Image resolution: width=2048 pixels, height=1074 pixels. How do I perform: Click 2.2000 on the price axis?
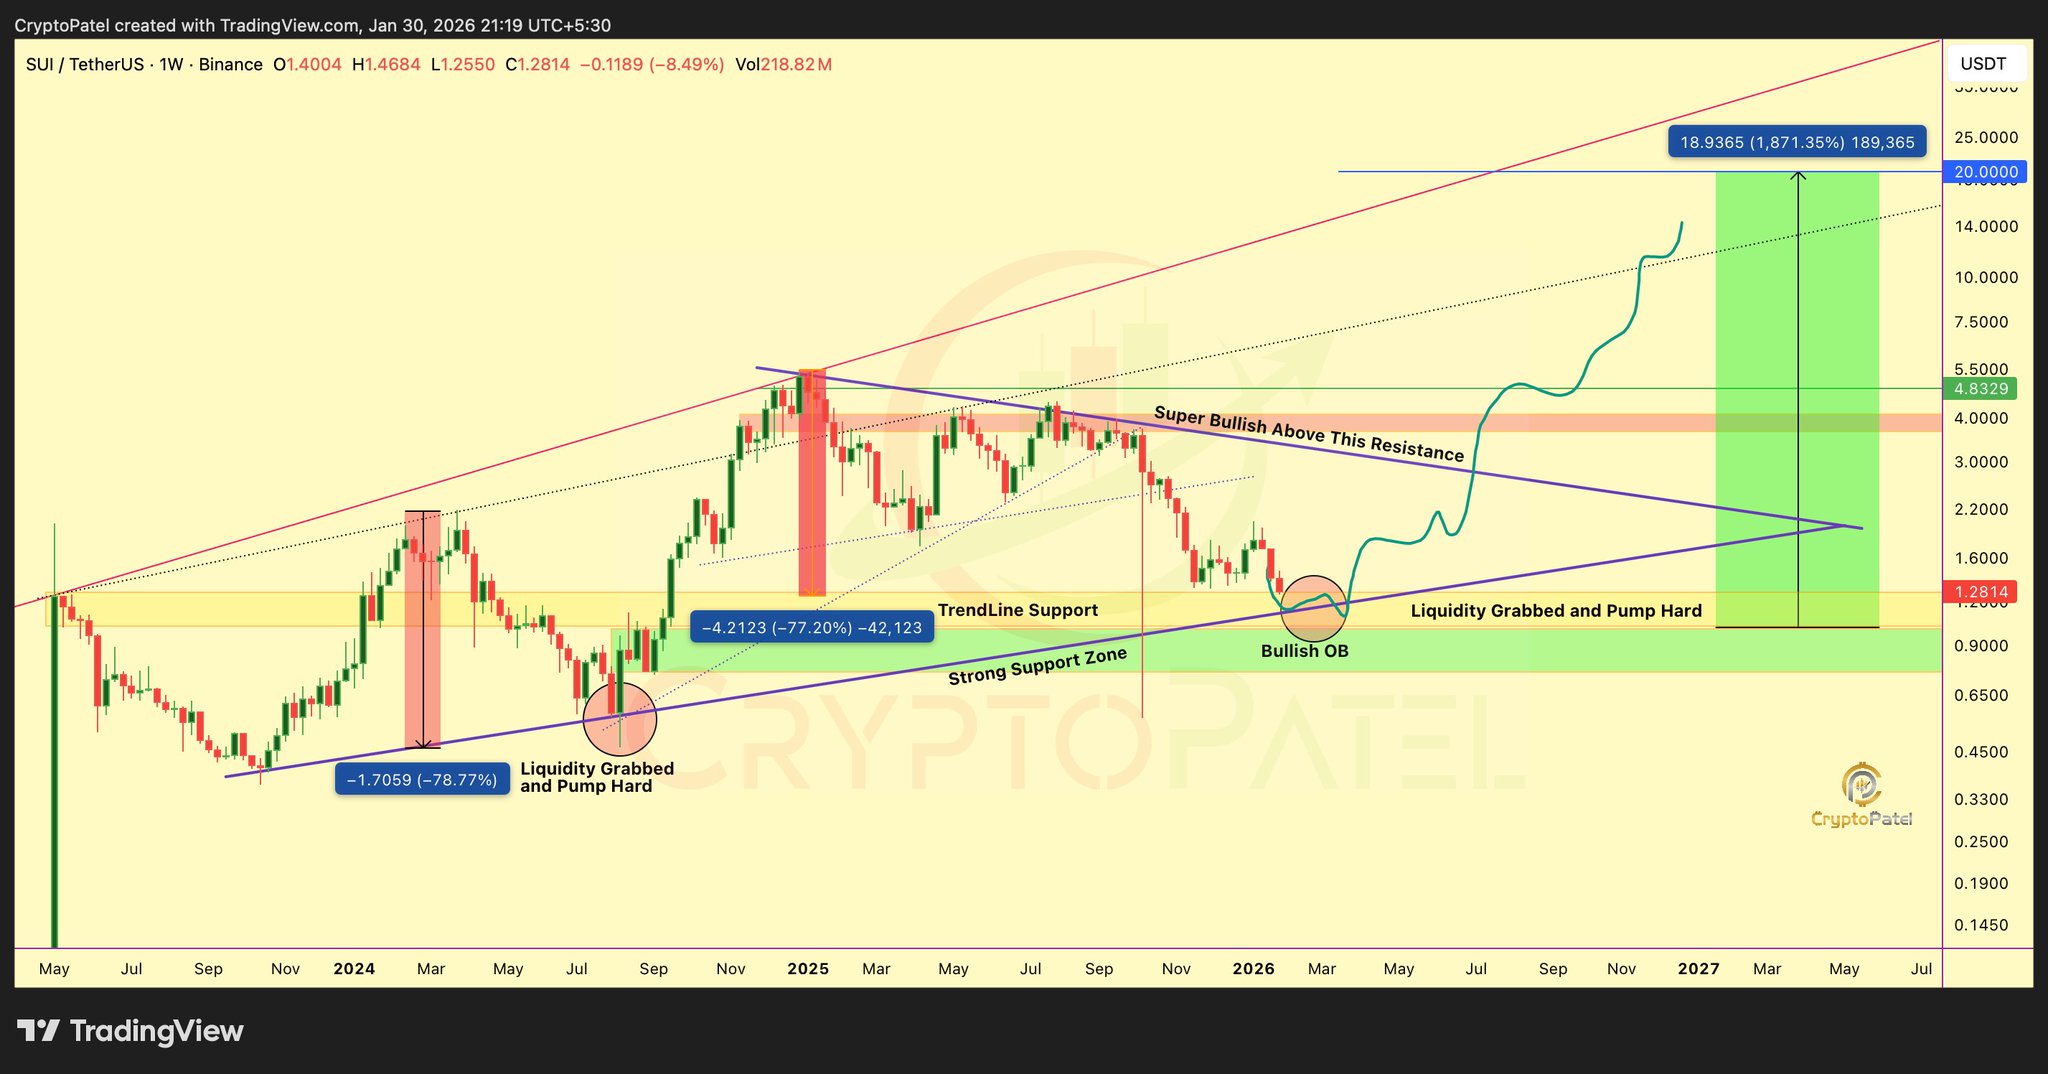[1981, 509]
